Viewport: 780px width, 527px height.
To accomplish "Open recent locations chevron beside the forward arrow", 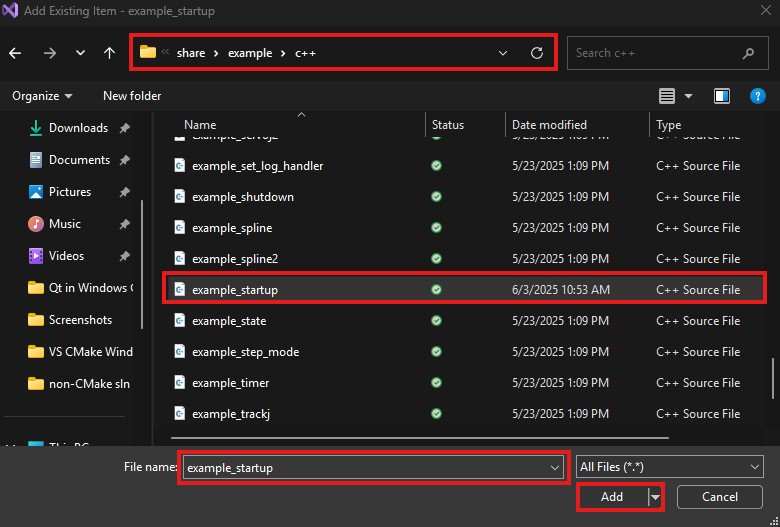I will coord(80,53).
